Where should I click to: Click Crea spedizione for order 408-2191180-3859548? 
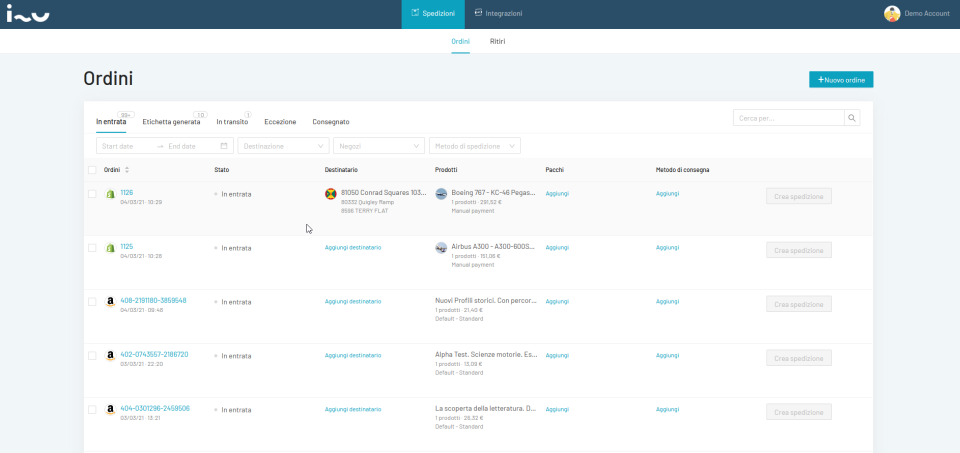point(799,304)
